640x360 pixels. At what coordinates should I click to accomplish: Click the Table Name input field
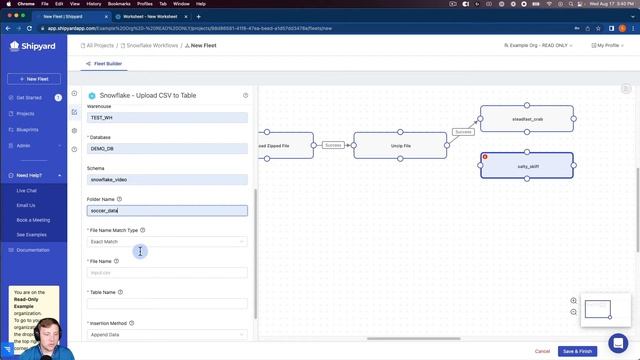[x=167, y=304]
